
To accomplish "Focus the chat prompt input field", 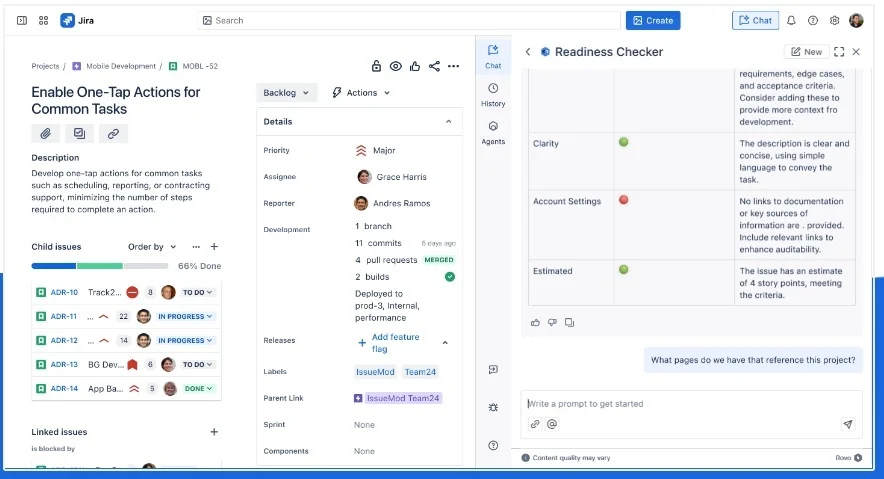I will (x=692, y=403).
